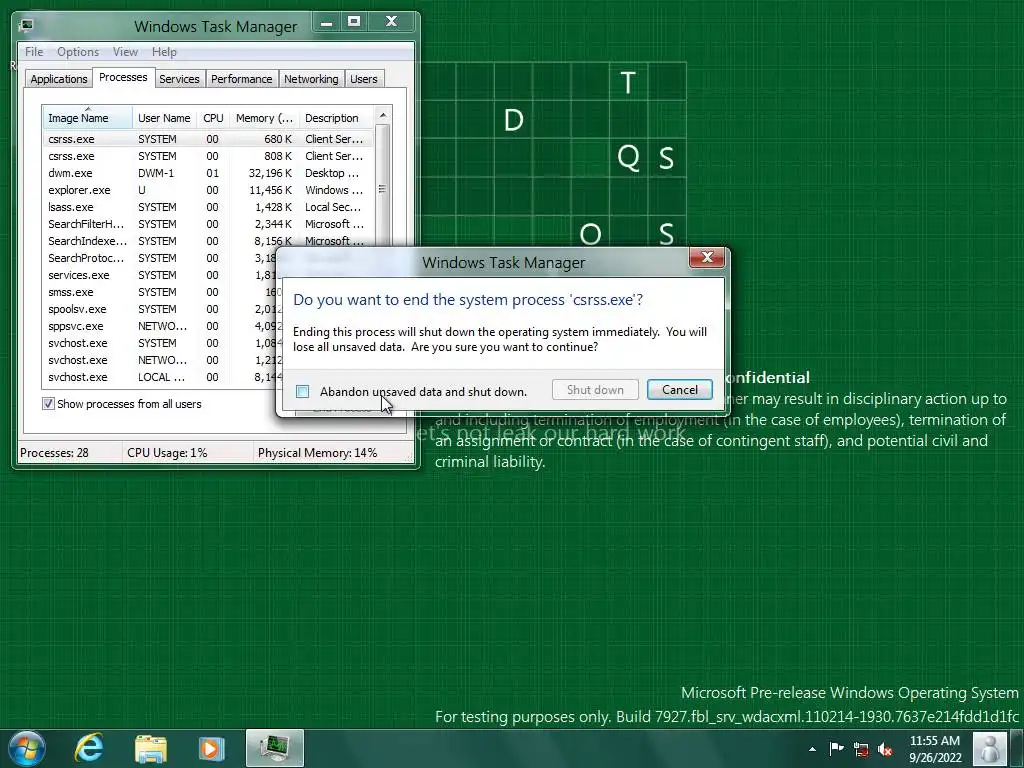Click the network status tray icon
This screenshot has width=1024, height=768.
[x=861, y=749]
